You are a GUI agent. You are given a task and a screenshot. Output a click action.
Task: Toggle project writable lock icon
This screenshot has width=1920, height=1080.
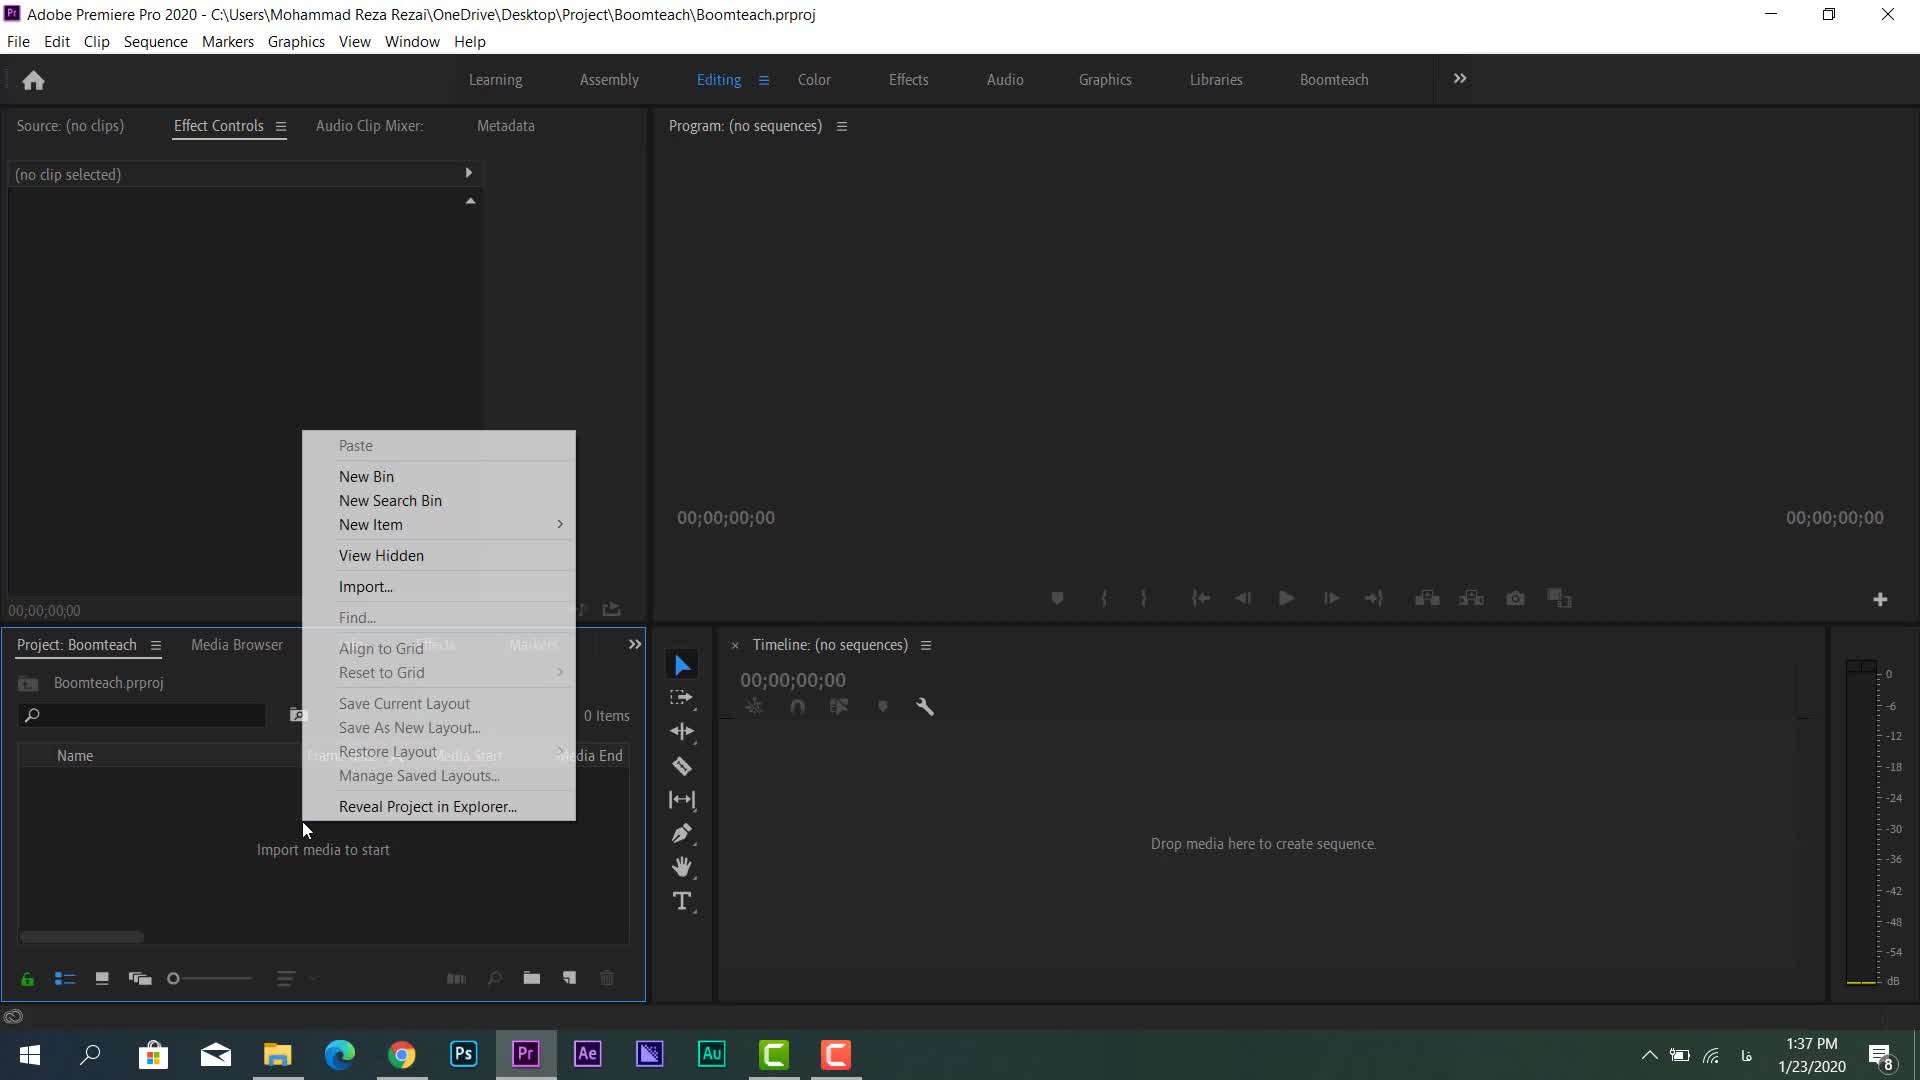pyautogui.click(x=28, y=979)
